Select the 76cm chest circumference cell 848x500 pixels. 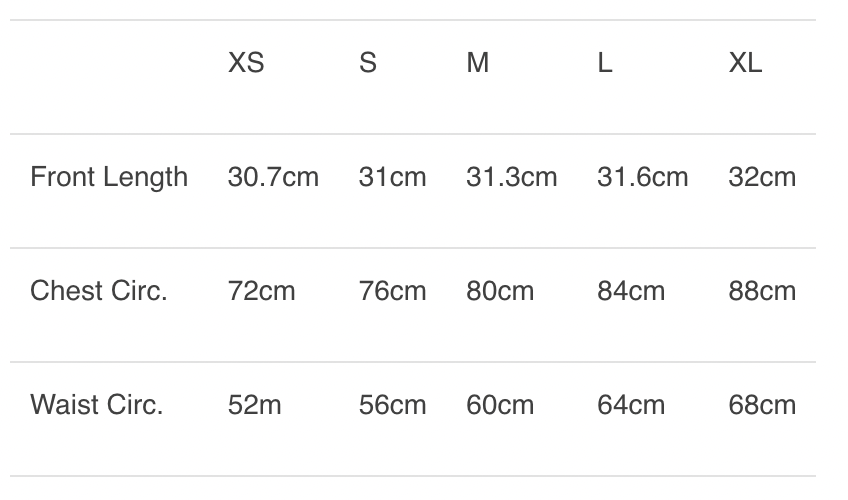pos(392,291)
